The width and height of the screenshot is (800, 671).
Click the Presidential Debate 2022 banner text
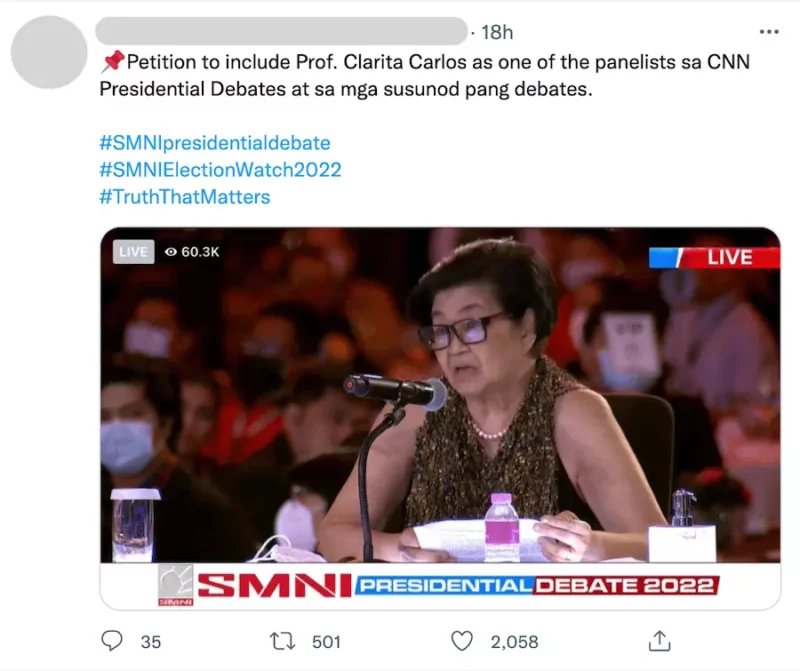(x=537, y=585)
